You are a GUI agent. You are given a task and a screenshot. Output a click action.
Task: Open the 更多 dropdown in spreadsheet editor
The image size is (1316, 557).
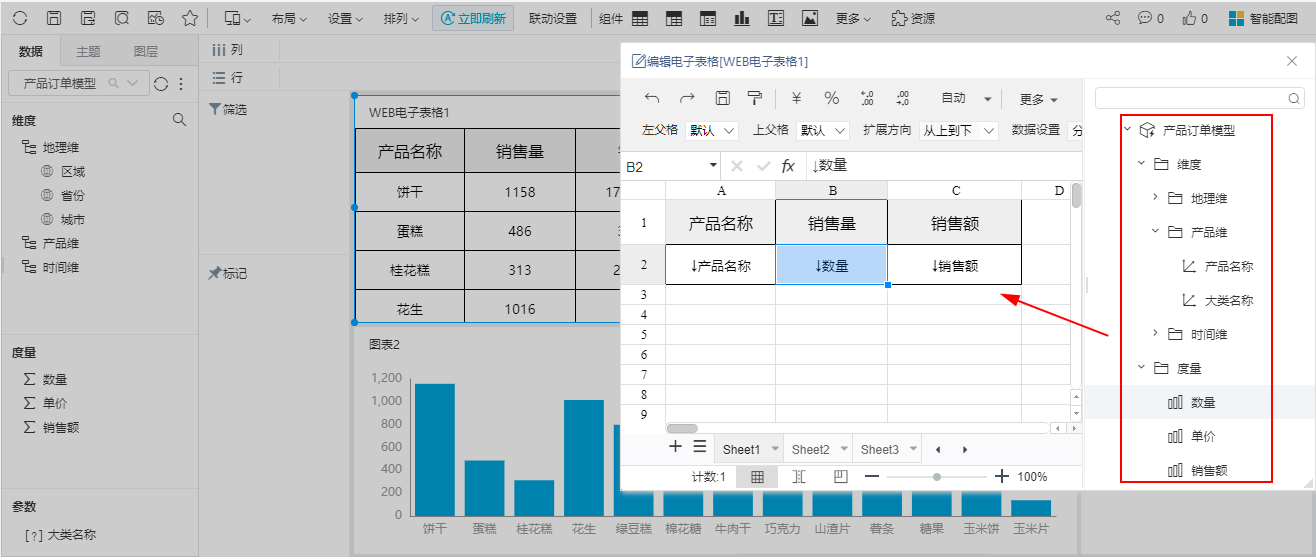click(x=1039, y=99)
